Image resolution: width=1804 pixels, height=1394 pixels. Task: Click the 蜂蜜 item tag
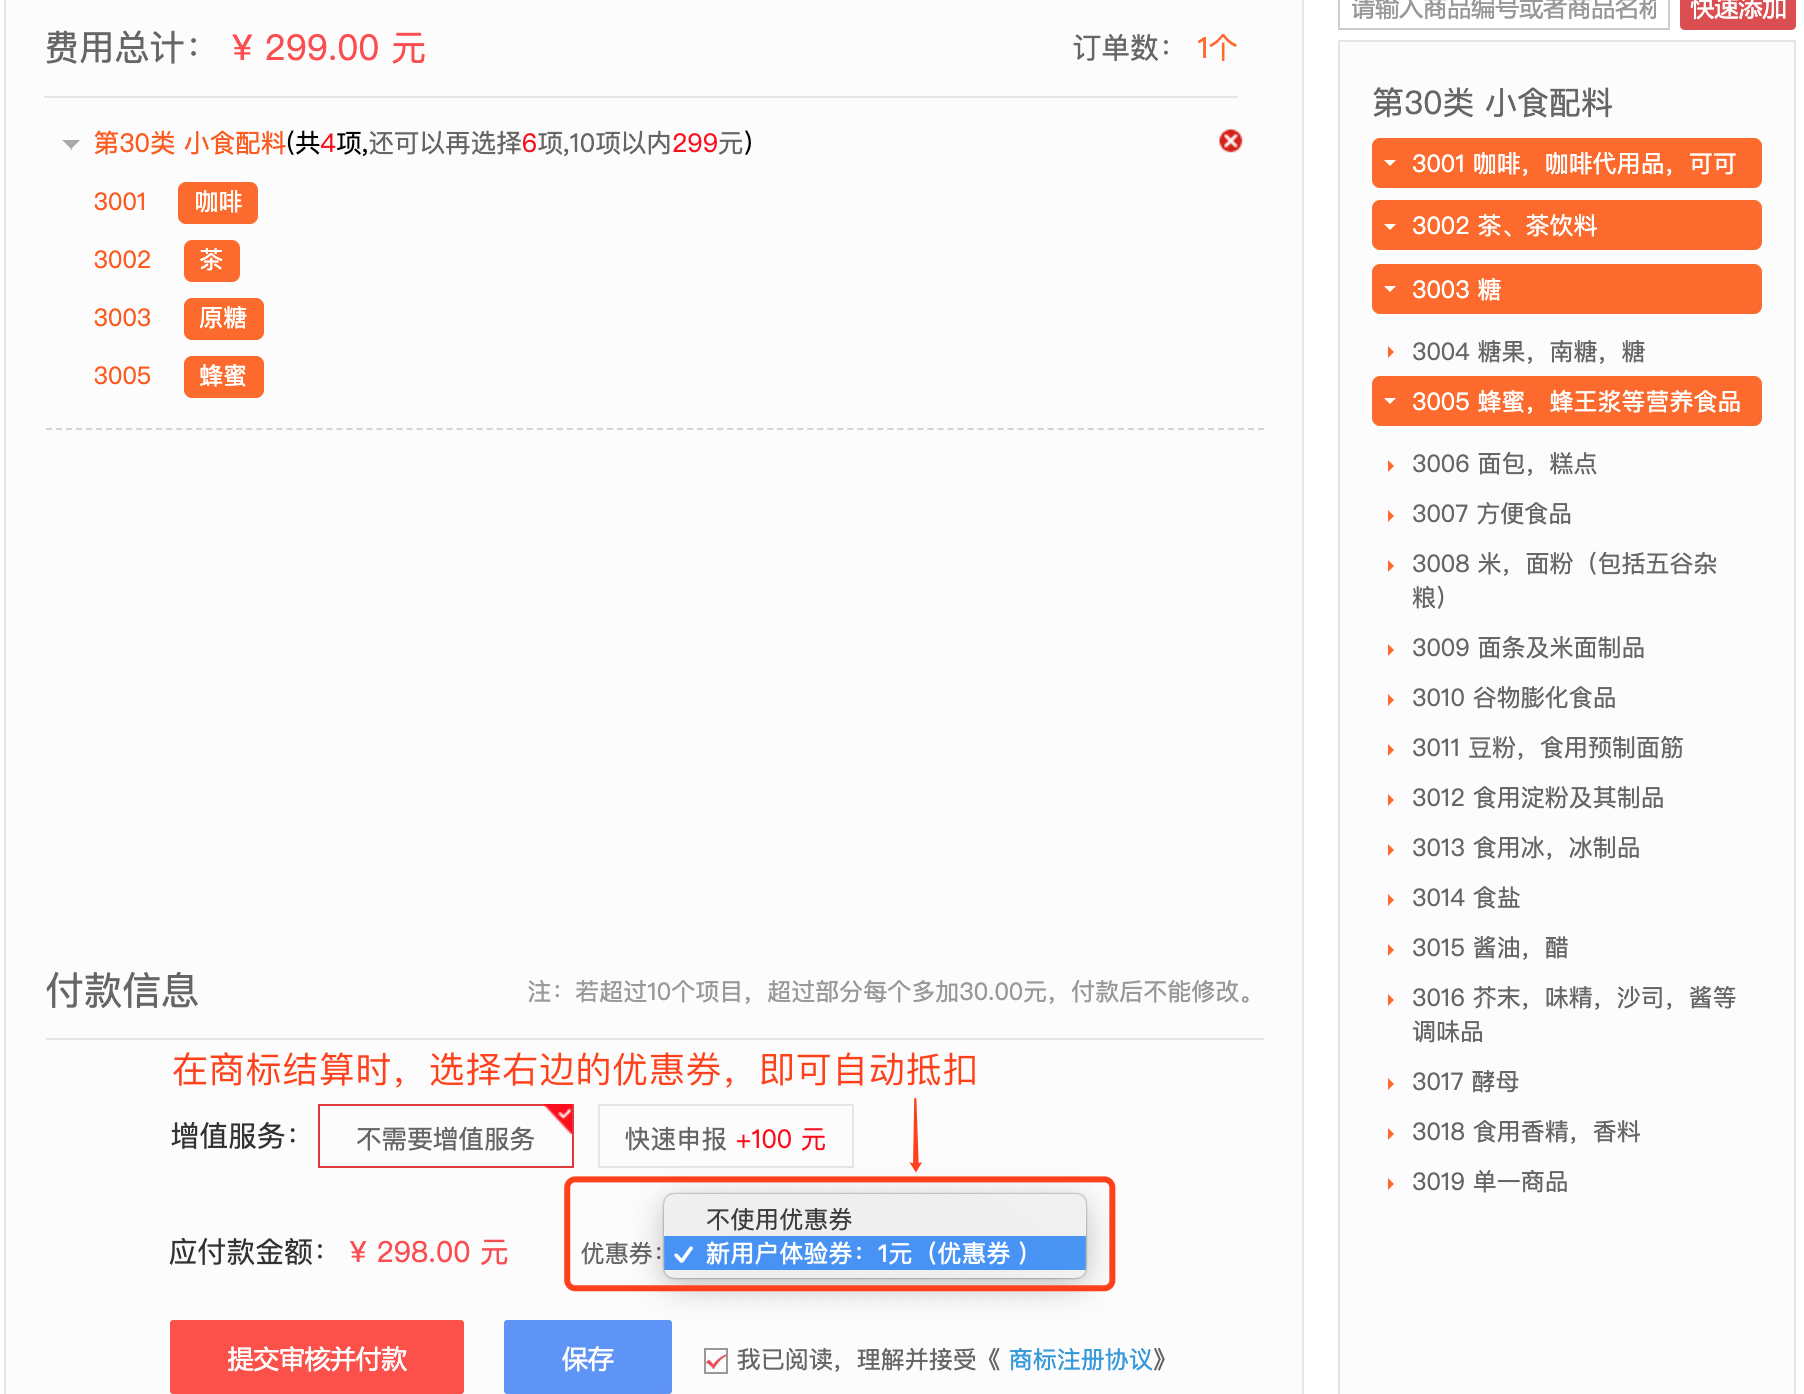pyautogui.click(x=223, y=377)
